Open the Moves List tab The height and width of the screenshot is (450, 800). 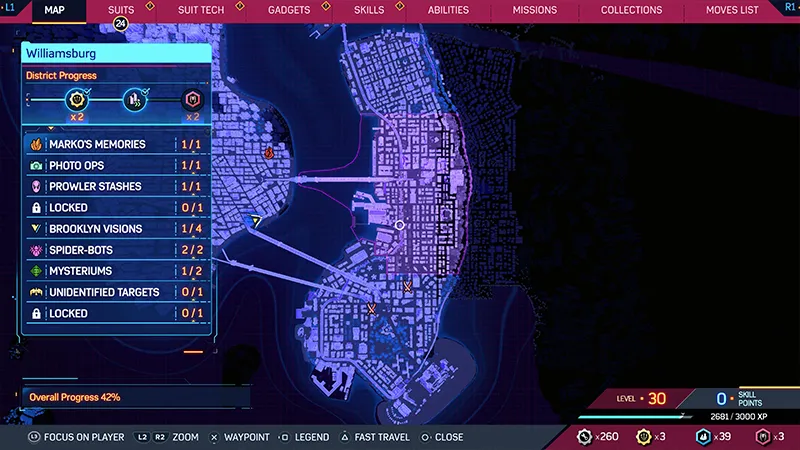732,10
